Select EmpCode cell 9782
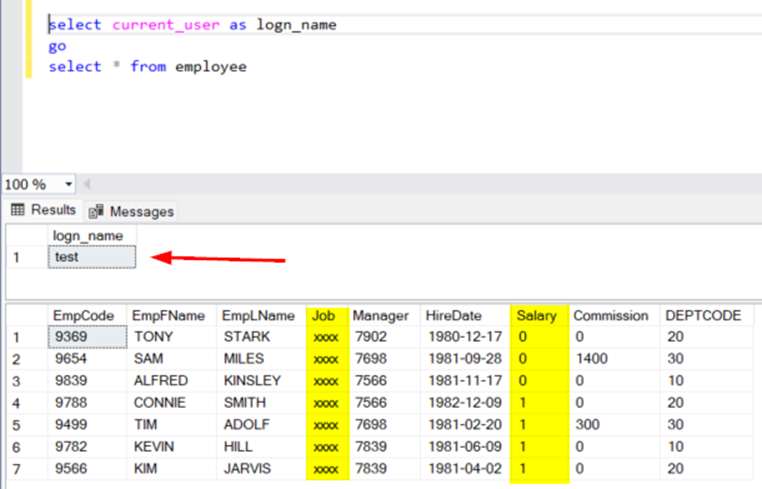 (87, 447)
